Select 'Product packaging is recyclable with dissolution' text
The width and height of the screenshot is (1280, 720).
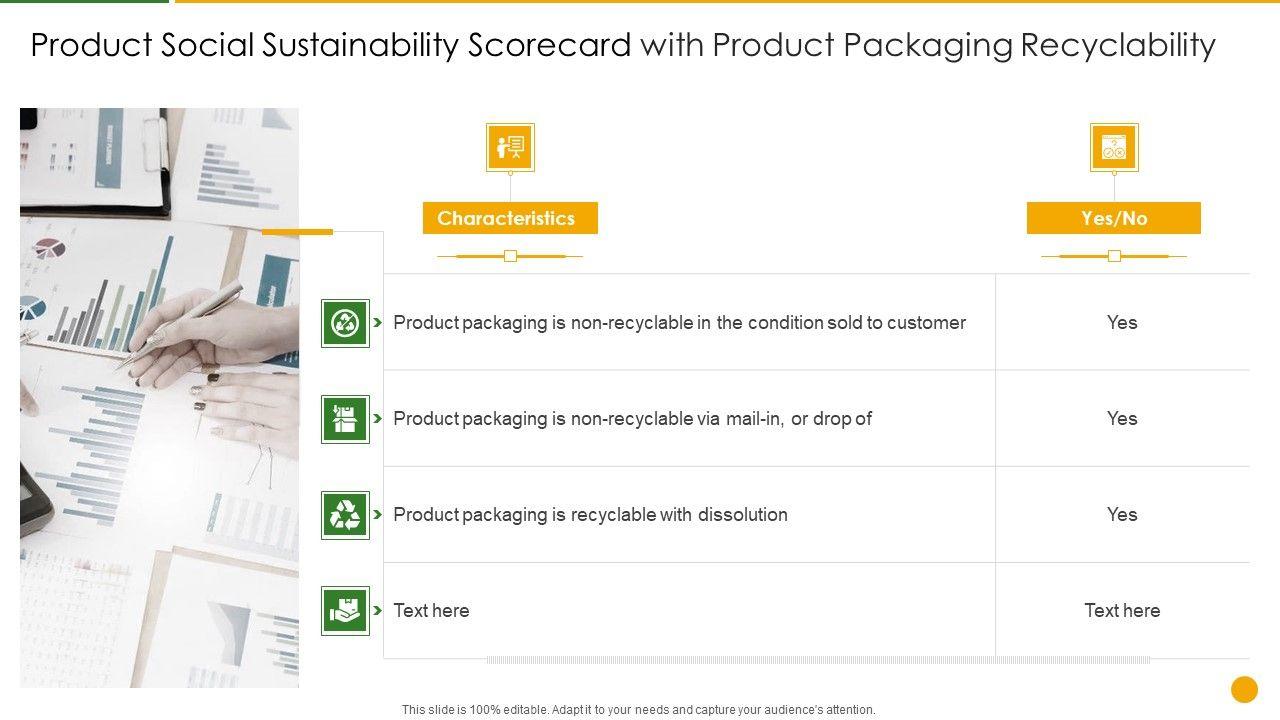pyautogui.click(x=590, y=515)
